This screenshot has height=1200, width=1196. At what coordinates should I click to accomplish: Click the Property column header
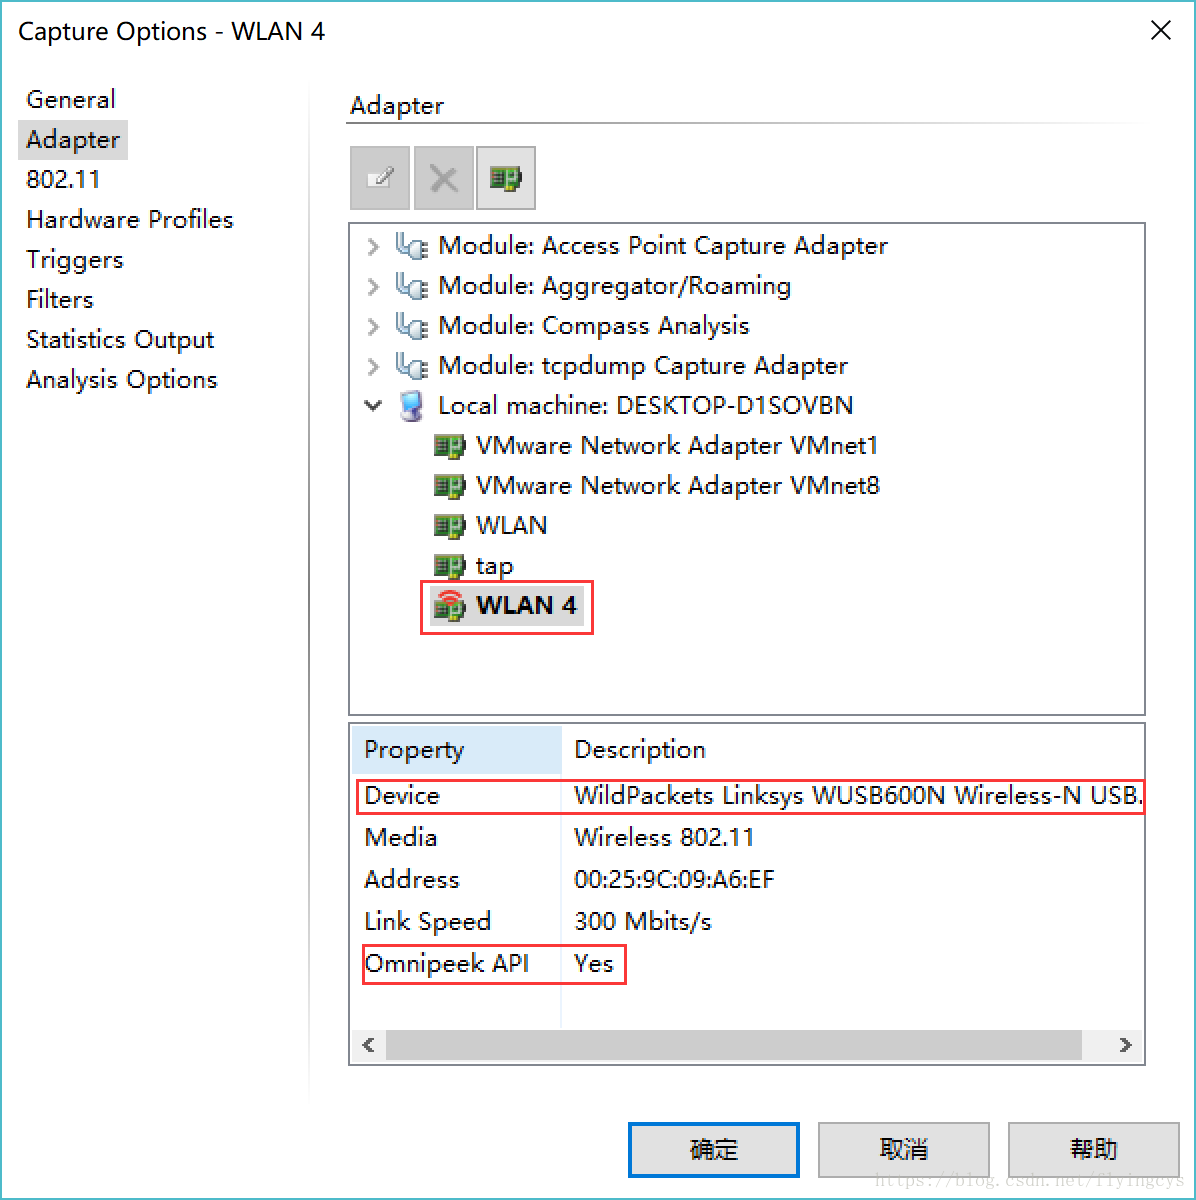point(456,750)
